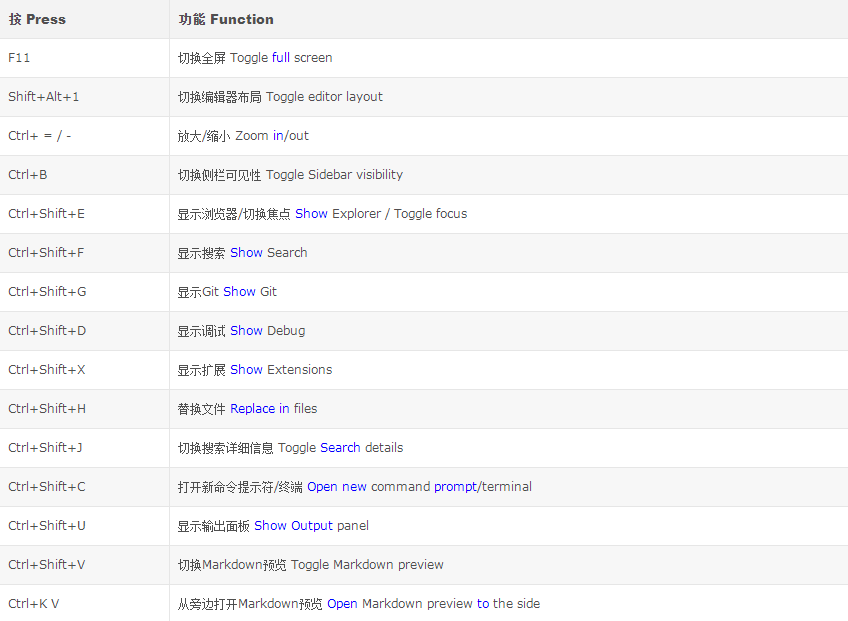Select the Shift+Alt+1 shortcut cell
Viewport: 848px width, 621px height.
point(84,97)
